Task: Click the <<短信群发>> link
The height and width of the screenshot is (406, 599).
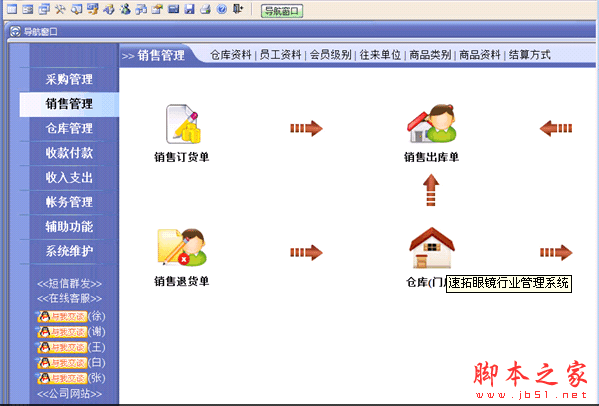Action: coord(70,283)
